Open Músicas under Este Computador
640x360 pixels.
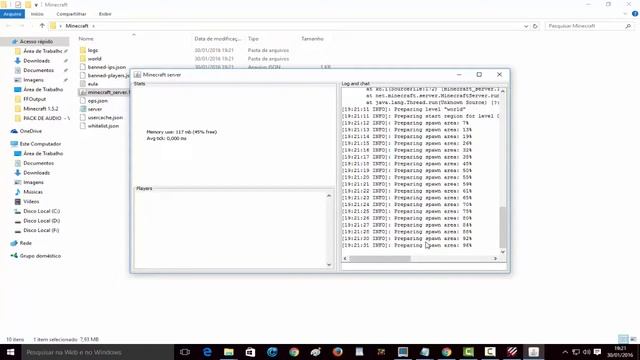coord(33,192)
